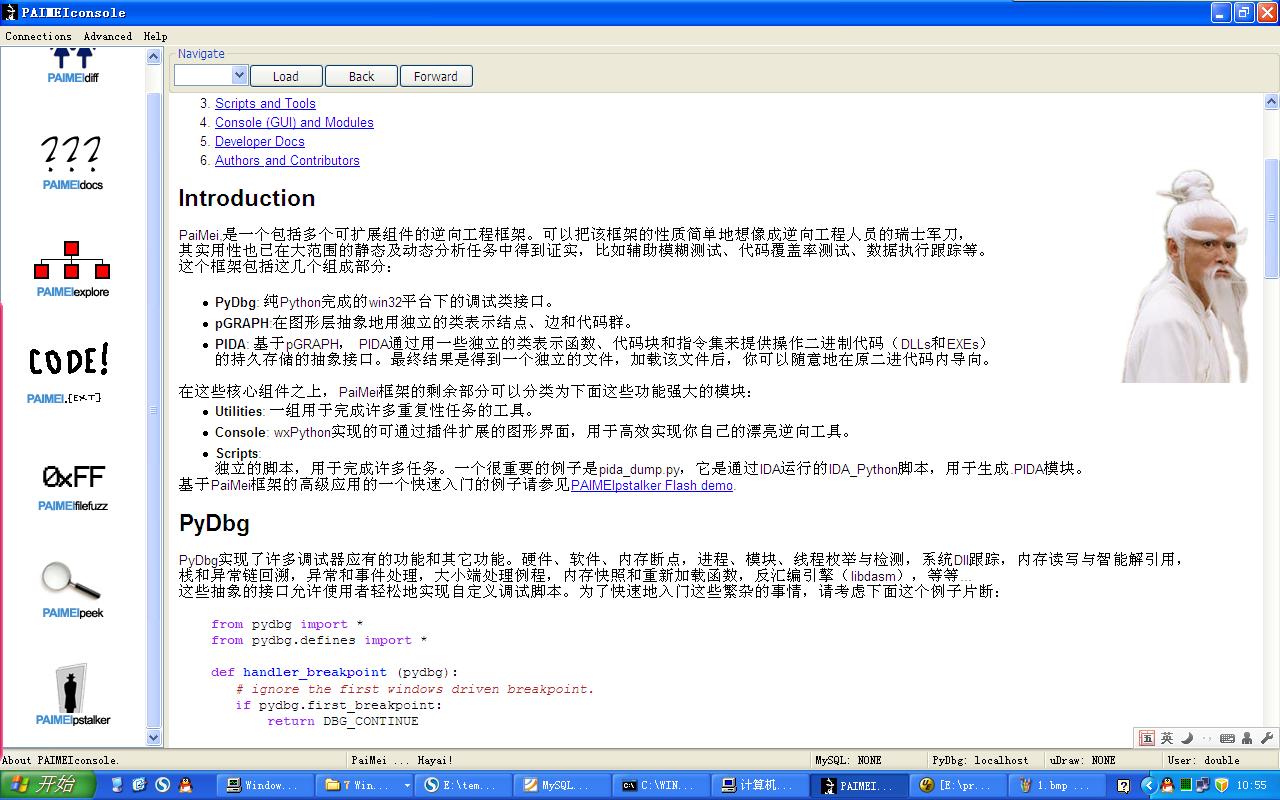Click the Load button
Viewport: 1280px width, 800px height.
click(286, 76)
